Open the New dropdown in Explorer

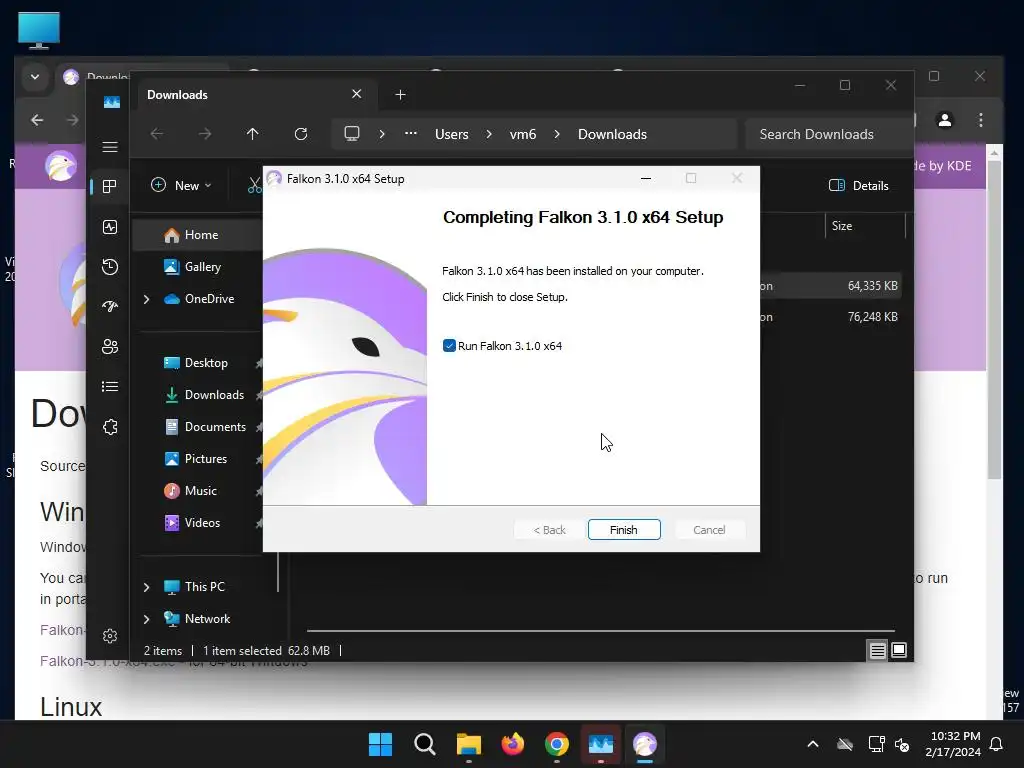[181, 185]
